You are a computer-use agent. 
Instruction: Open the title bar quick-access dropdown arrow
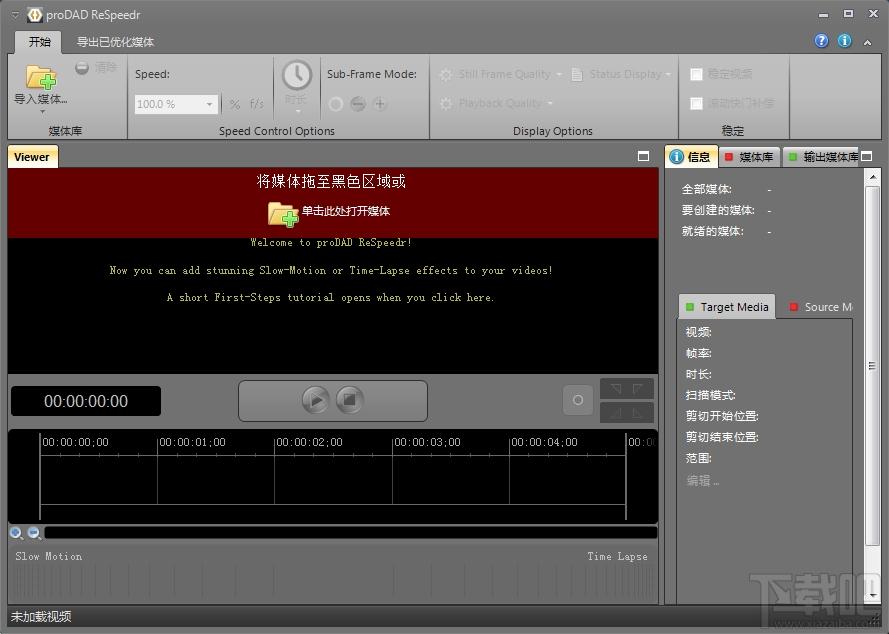tap(15, 15)
